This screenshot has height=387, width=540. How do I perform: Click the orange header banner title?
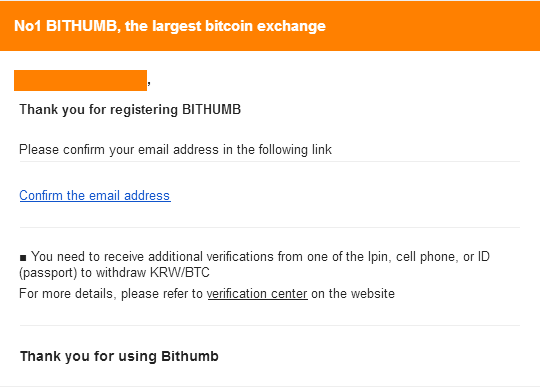coord(170,26)
